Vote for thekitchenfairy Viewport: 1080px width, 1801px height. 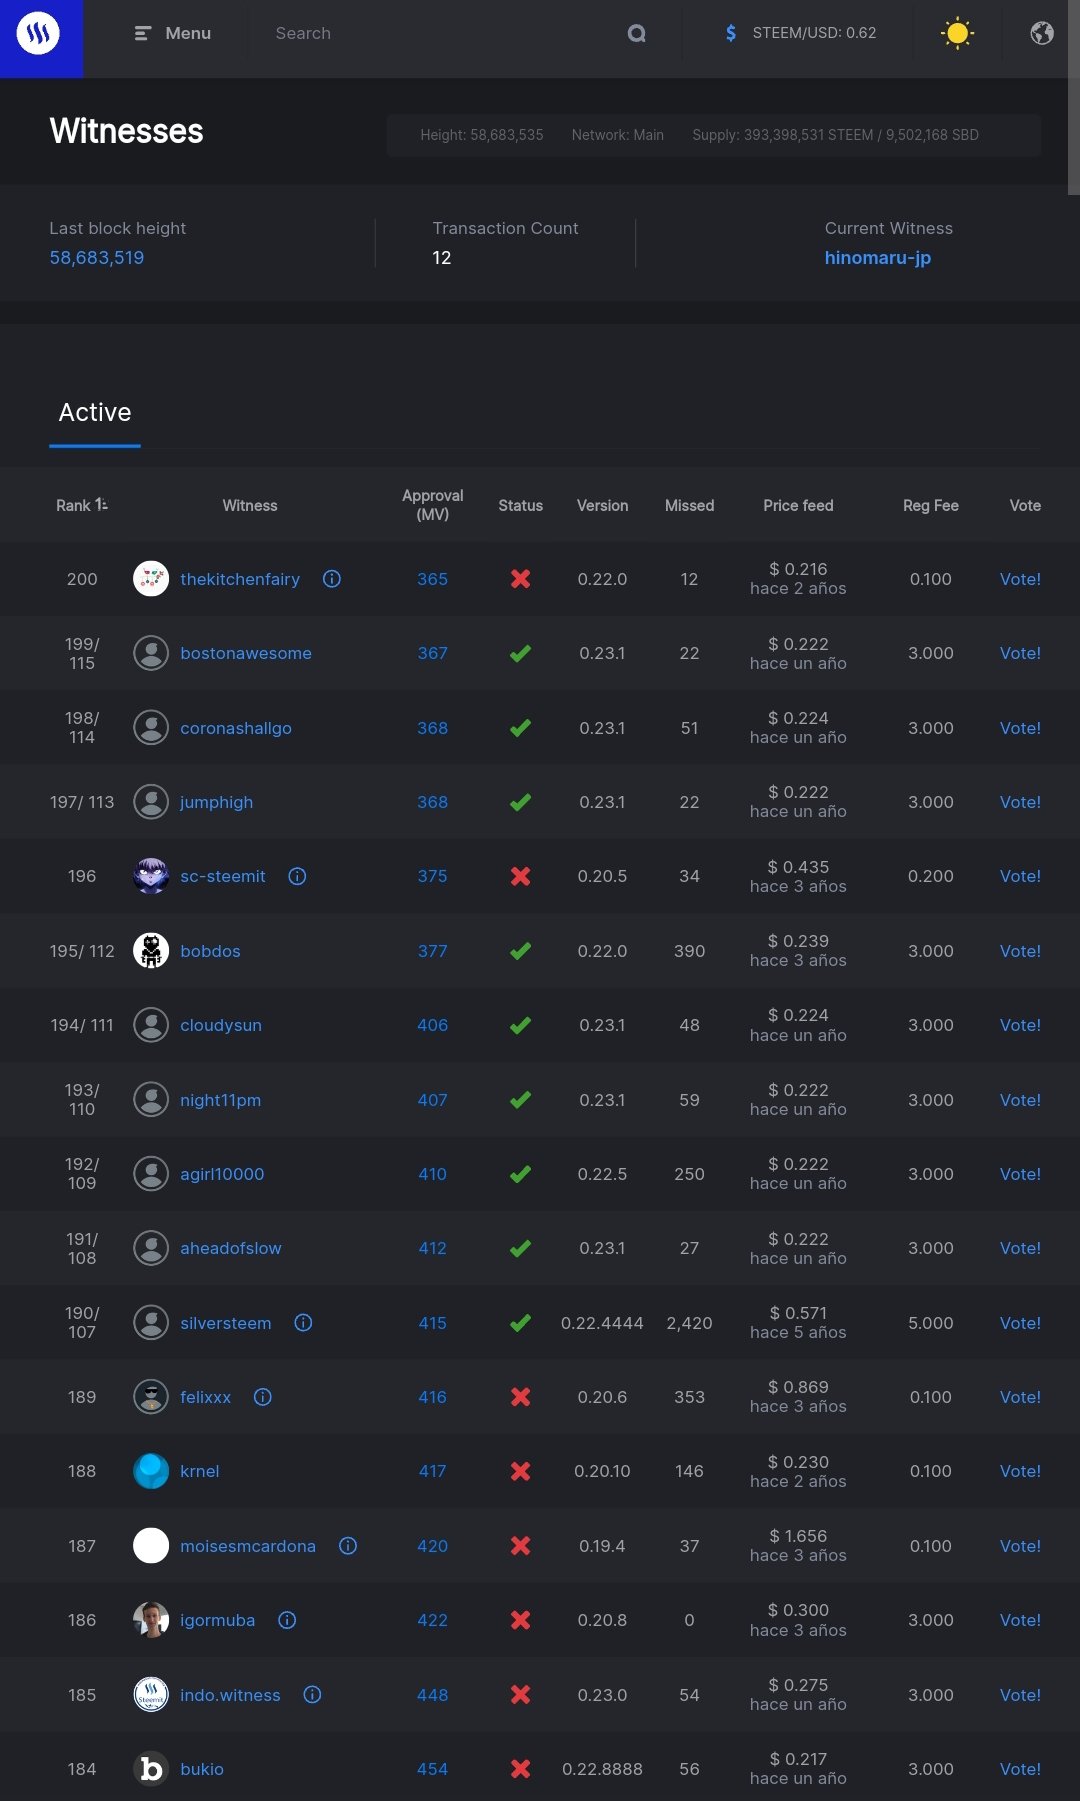[1020, 579]
